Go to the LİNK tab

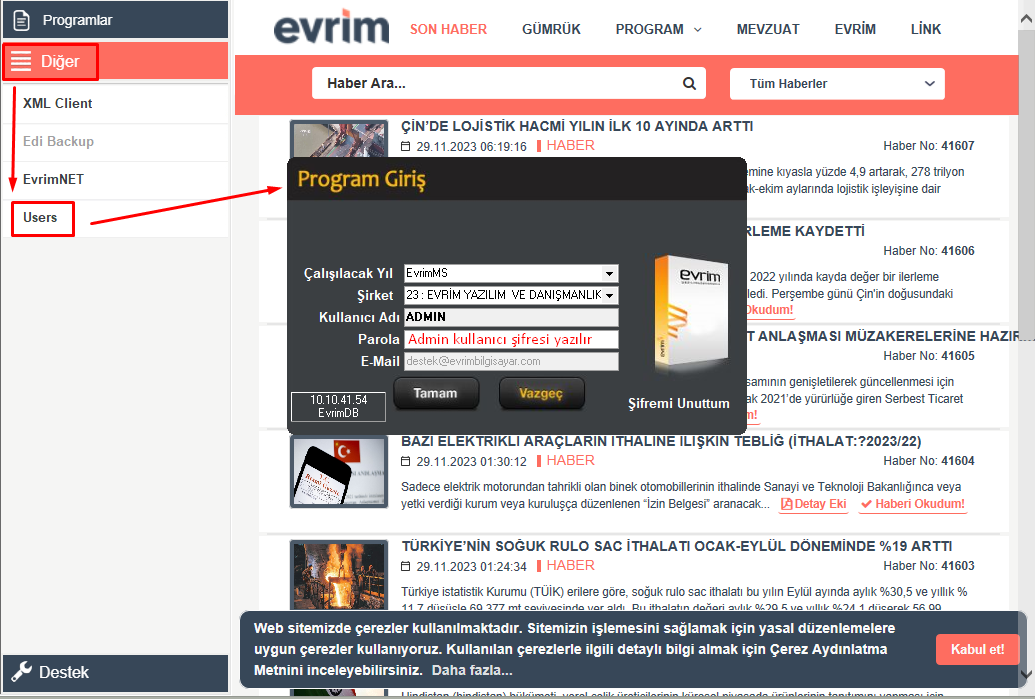click(x=925, y=29)
